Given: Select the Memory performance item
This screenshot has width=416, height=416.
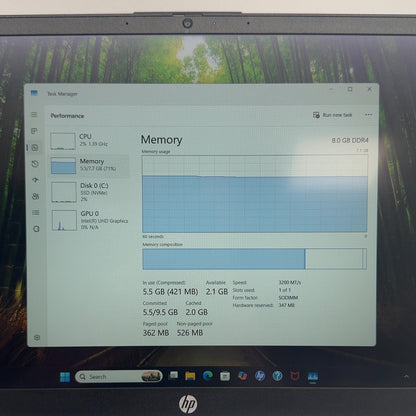Looking at the screenshot, I should tap(89, 165).
